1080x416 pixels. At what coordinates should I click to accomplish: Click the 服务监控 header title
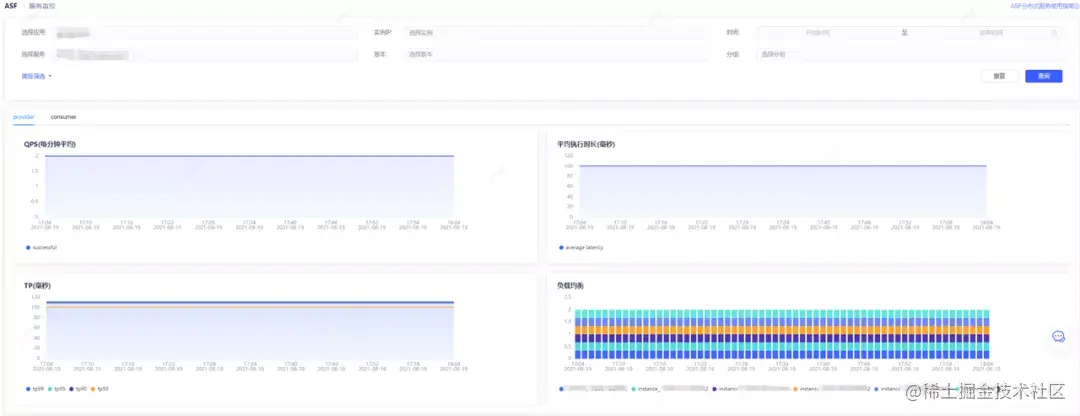tap(43, 6)
